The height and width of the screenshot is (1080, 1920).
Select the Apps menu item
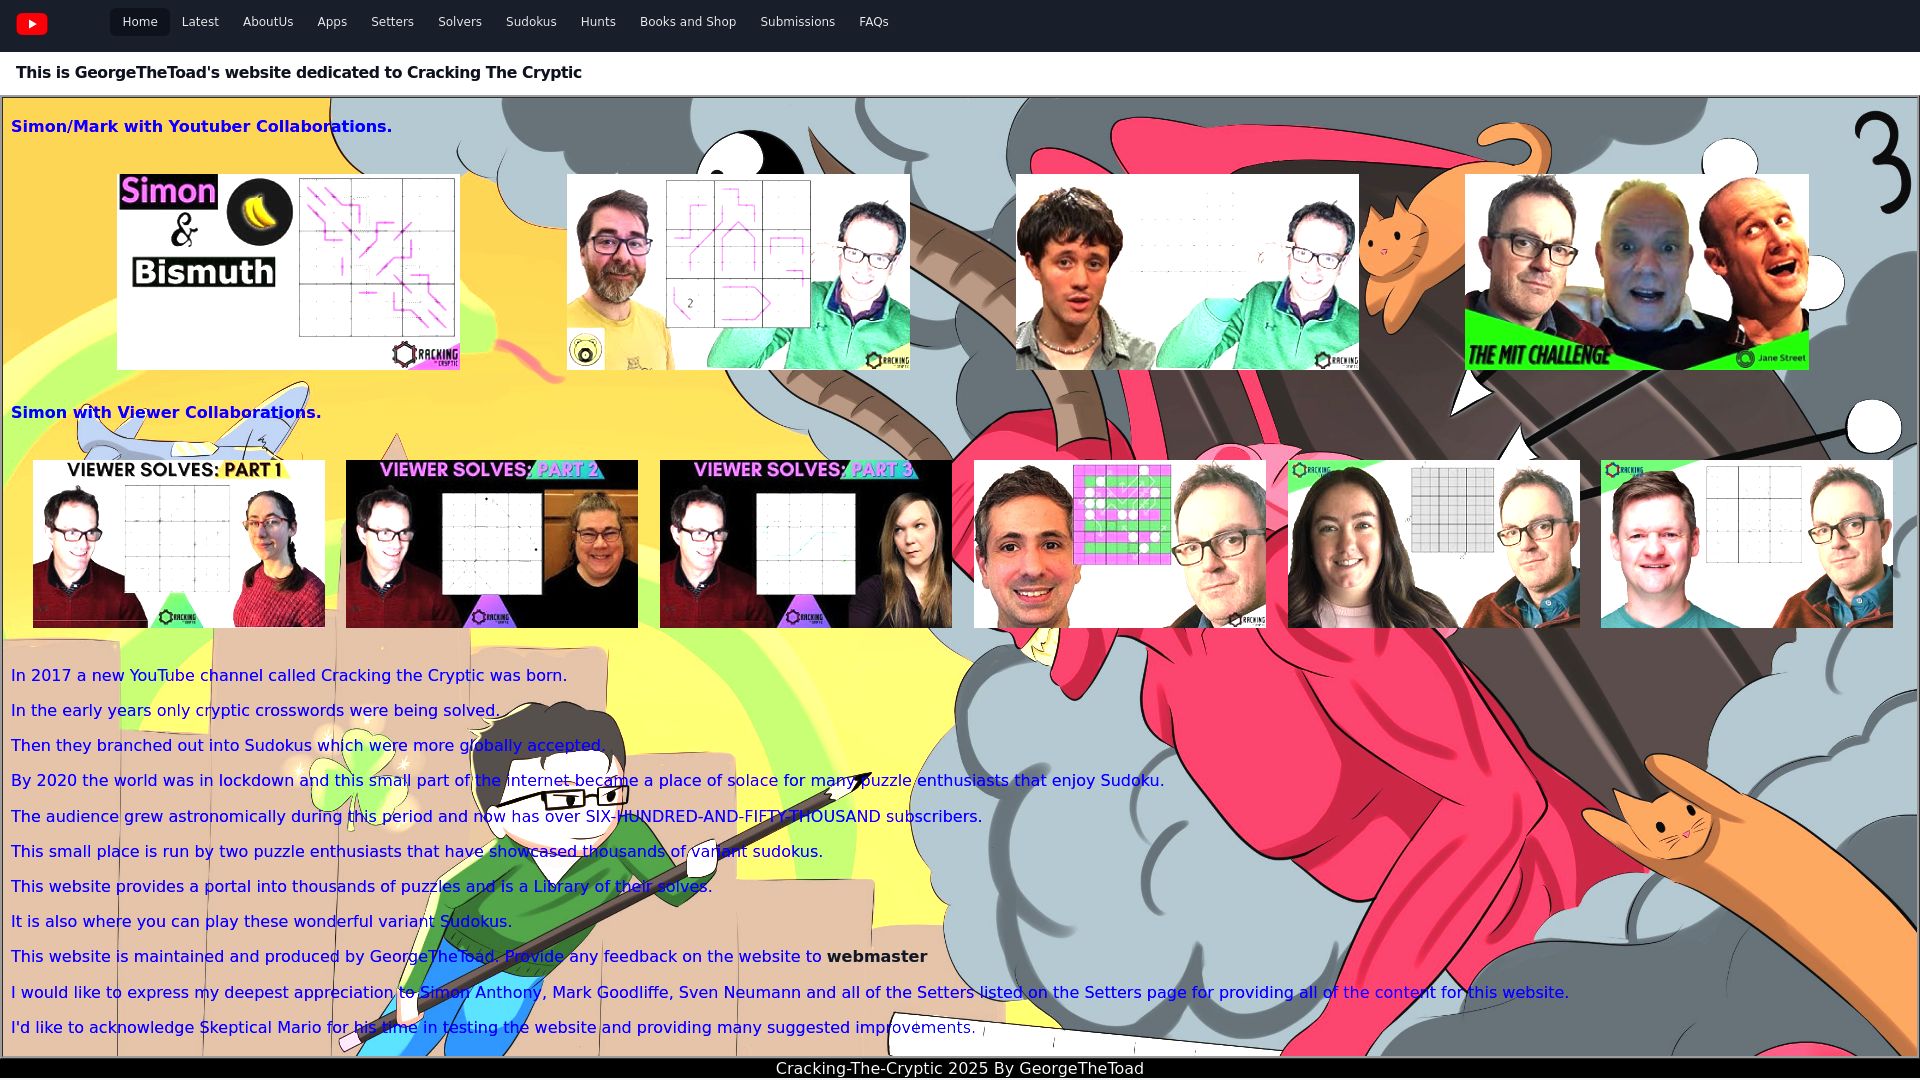pos(332,22)
